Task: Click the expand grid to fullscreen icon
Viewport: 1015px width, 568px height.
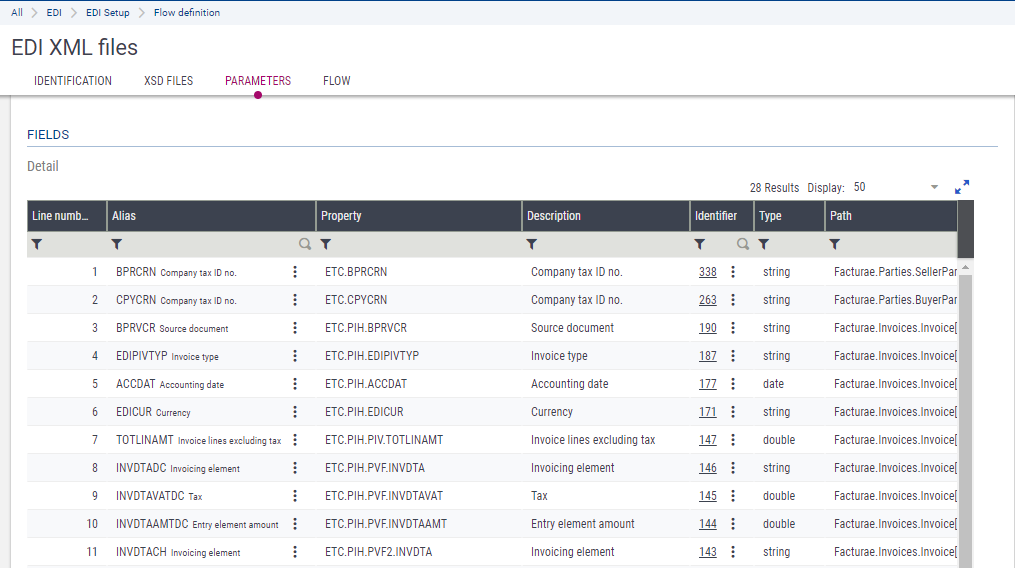Action: [x=962, y=187]
